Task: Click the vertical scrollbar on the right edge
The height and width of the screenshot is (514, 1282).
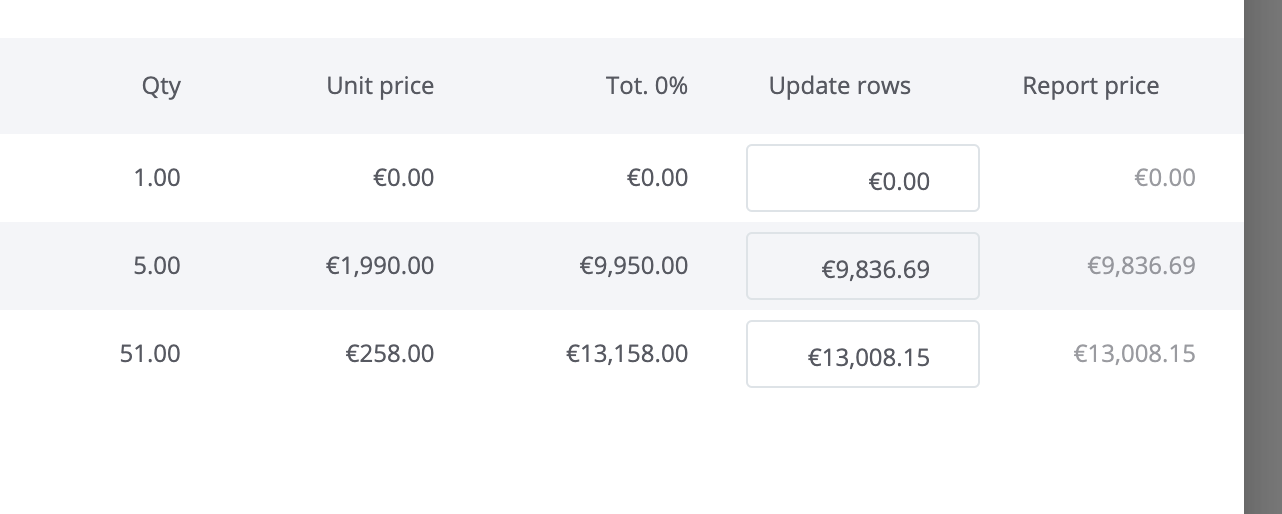Action: tap(1263, 257)
